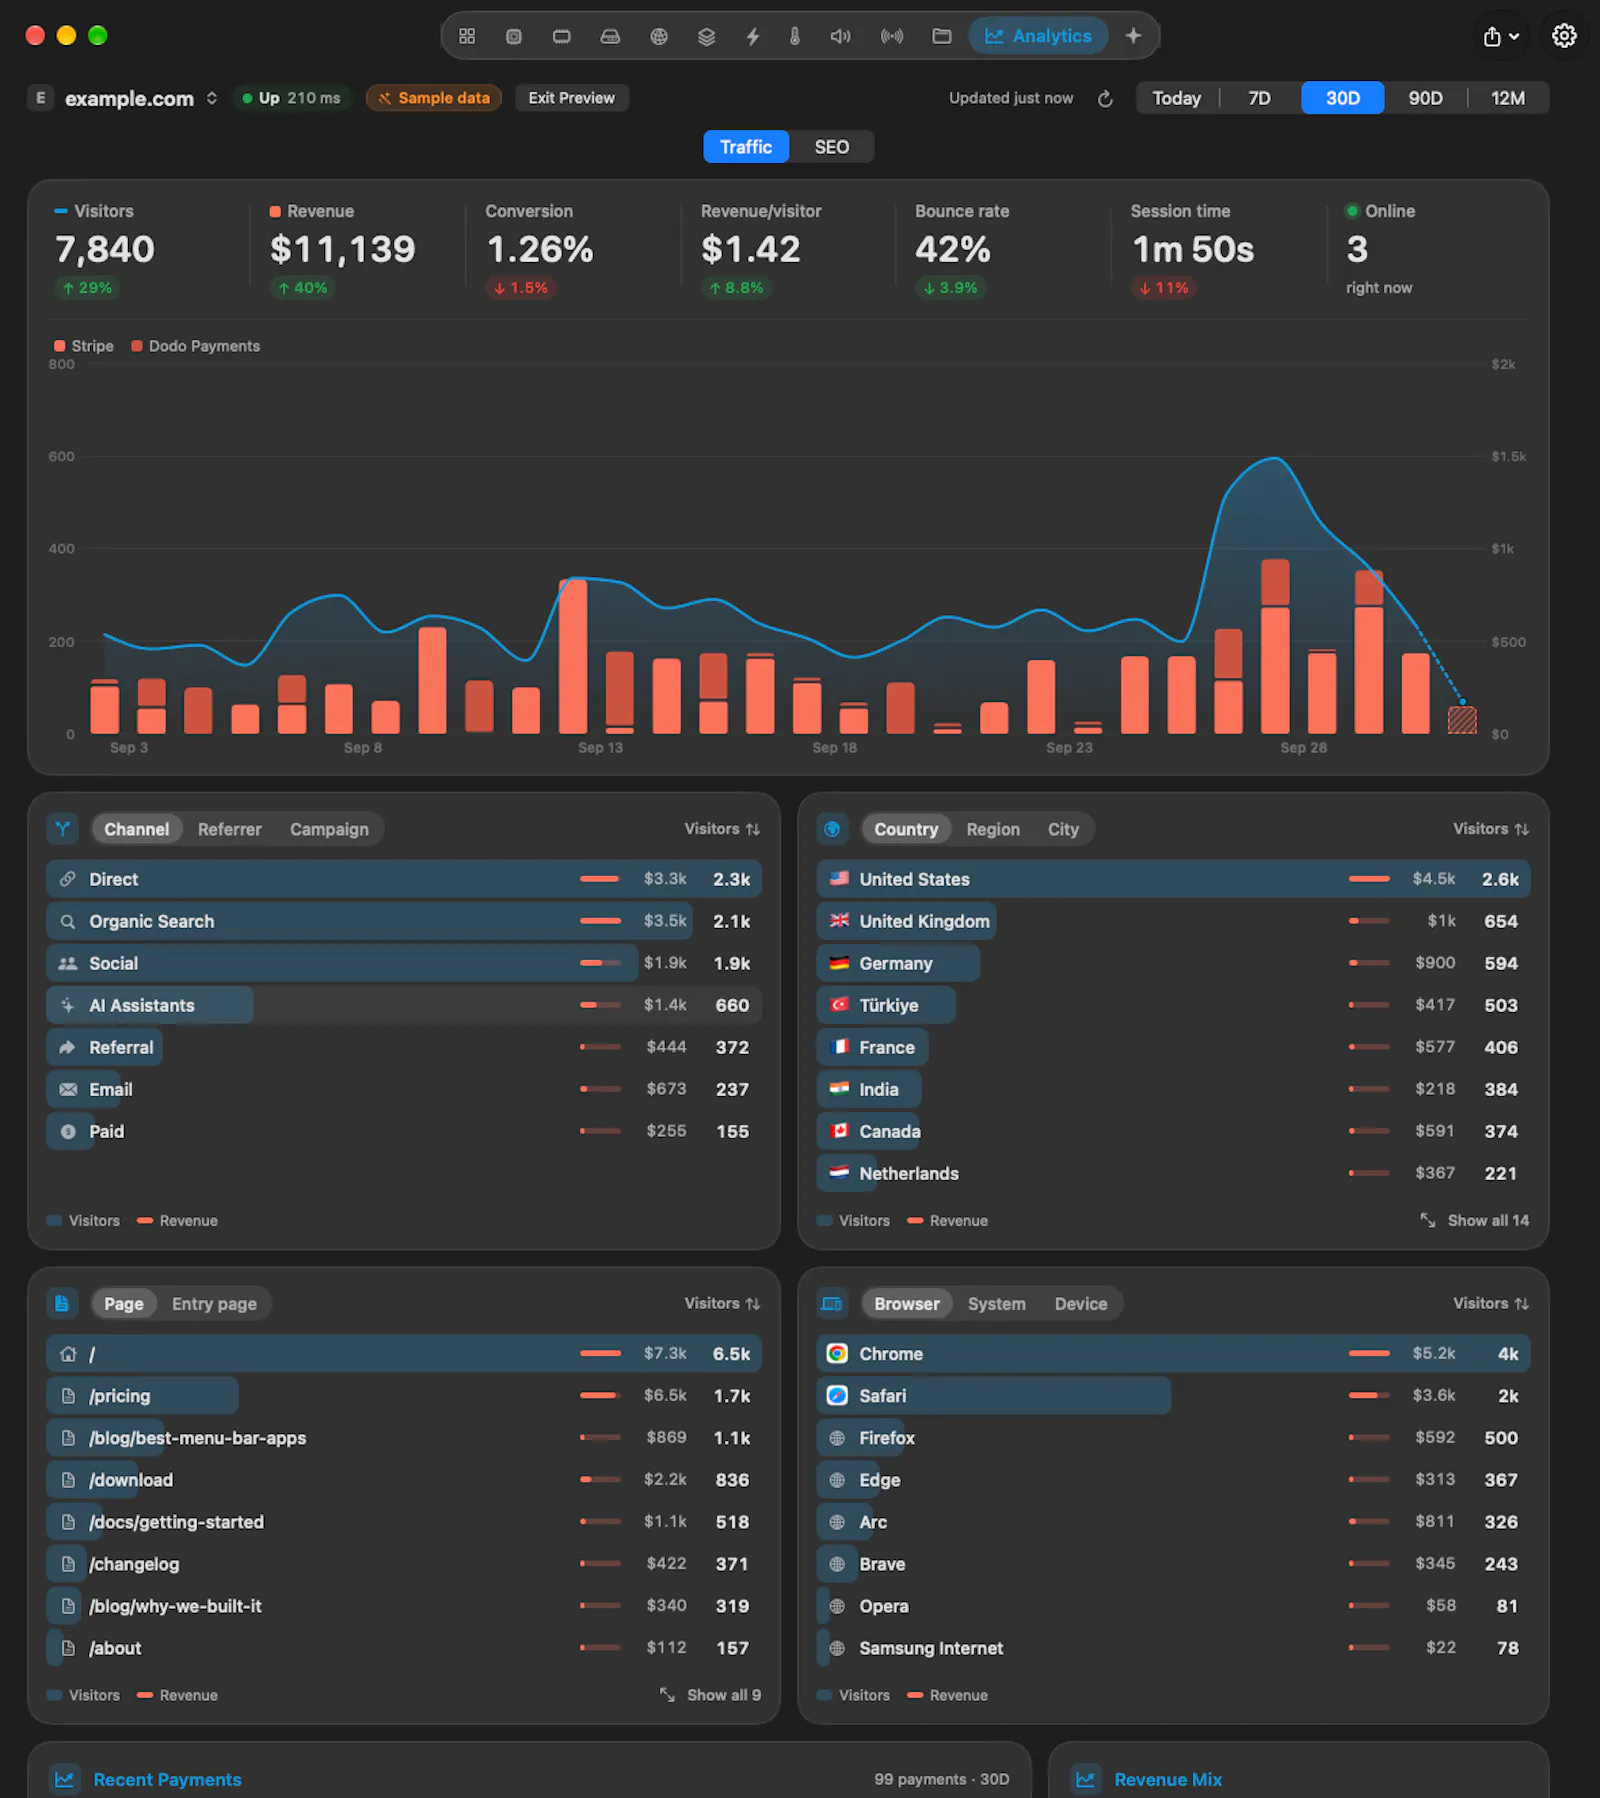Open the folder tab icon
Image resolution: width=1600 pixels, height=1798 pixels.
[942, 36]
